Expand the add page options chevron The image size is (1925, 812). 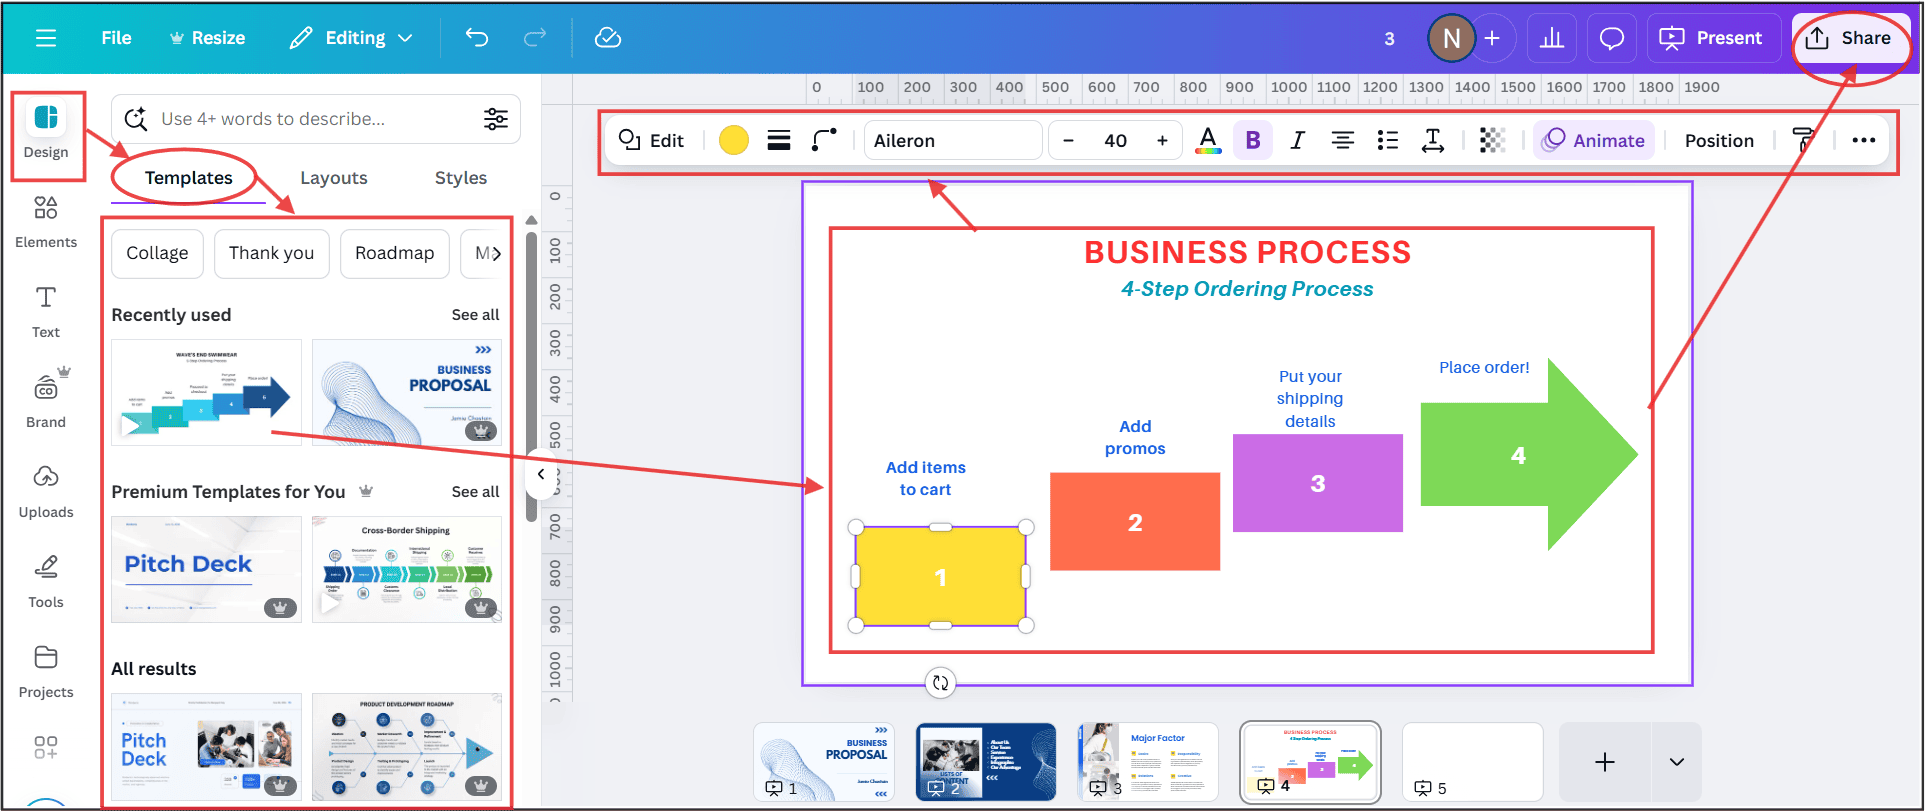1677,762
